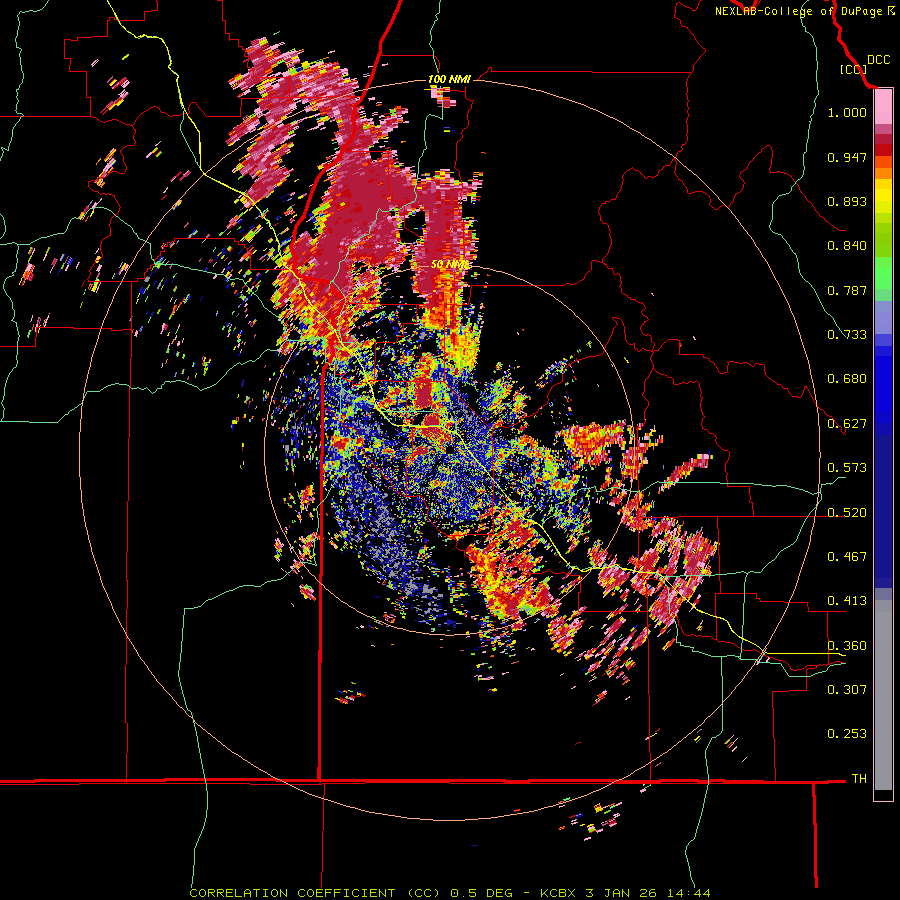Click the DCC label above the color bar
Image resolution: width=900 pixels, height=900 pixels.
coord(878,59)
